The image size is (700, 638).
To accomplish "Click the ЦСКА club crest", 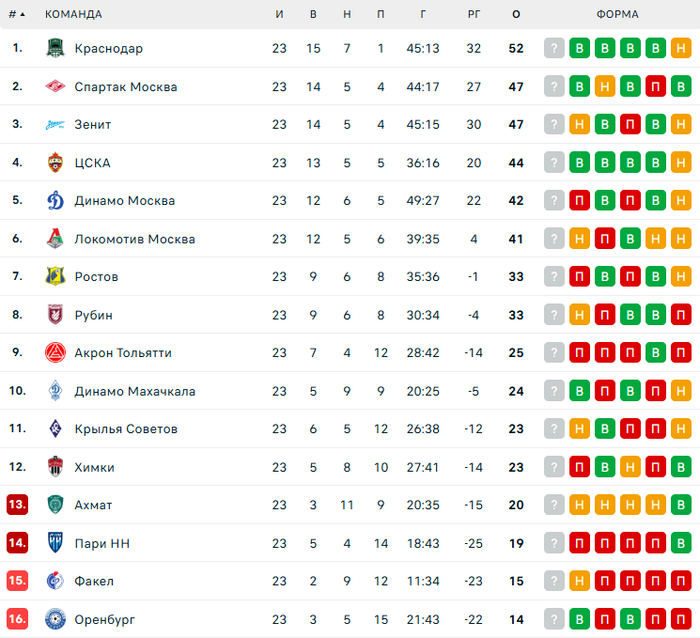I will tap(55, 162).
